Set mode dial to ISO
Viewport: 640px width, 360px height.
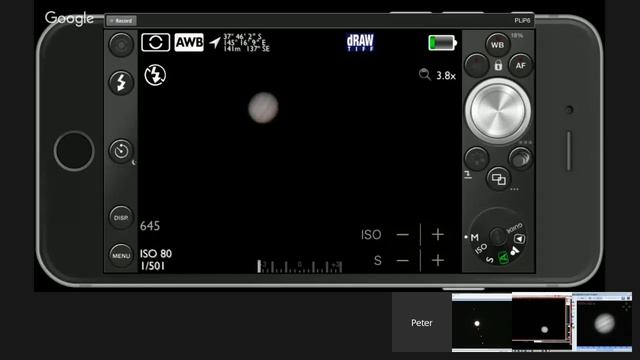[x=480, y=249]
